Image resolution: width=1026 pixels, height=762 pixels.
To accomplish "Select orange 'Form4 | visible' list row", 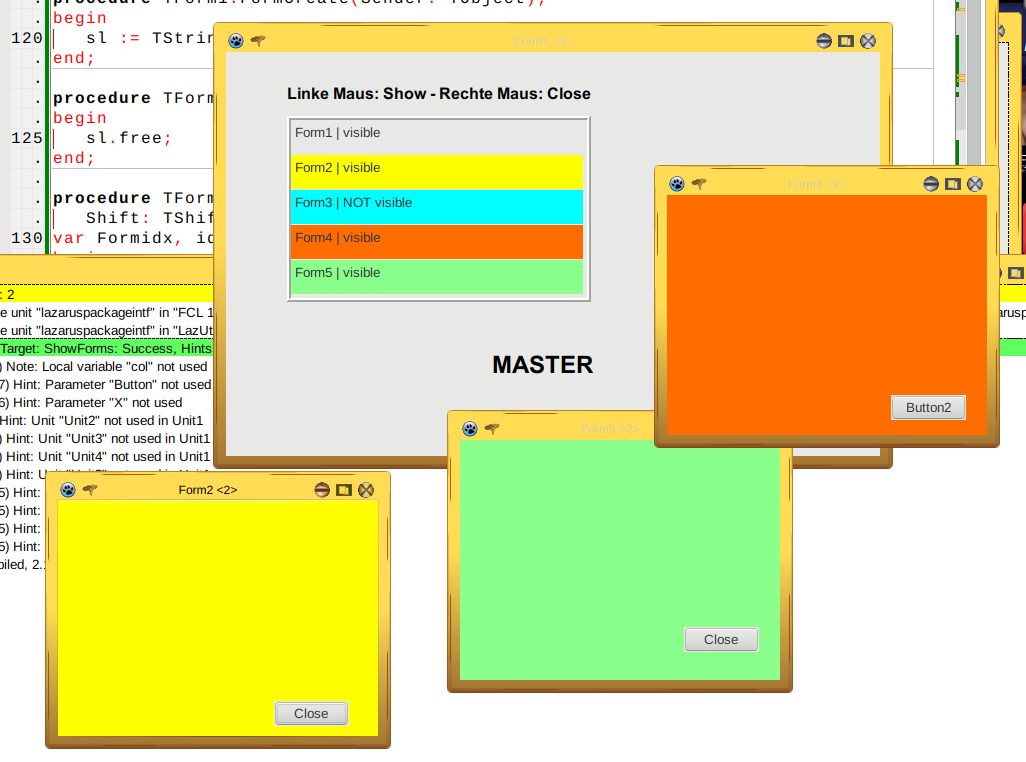I will (x=437, y=242).
